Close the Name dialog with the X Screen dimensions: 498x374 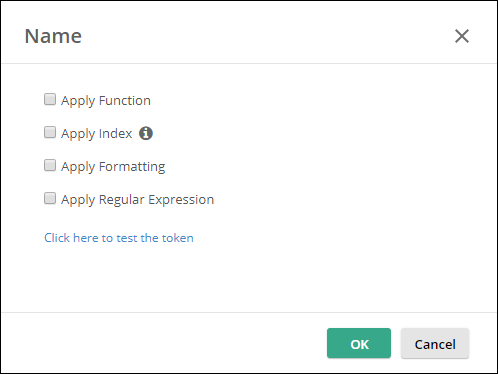click(x=462, y=36)
